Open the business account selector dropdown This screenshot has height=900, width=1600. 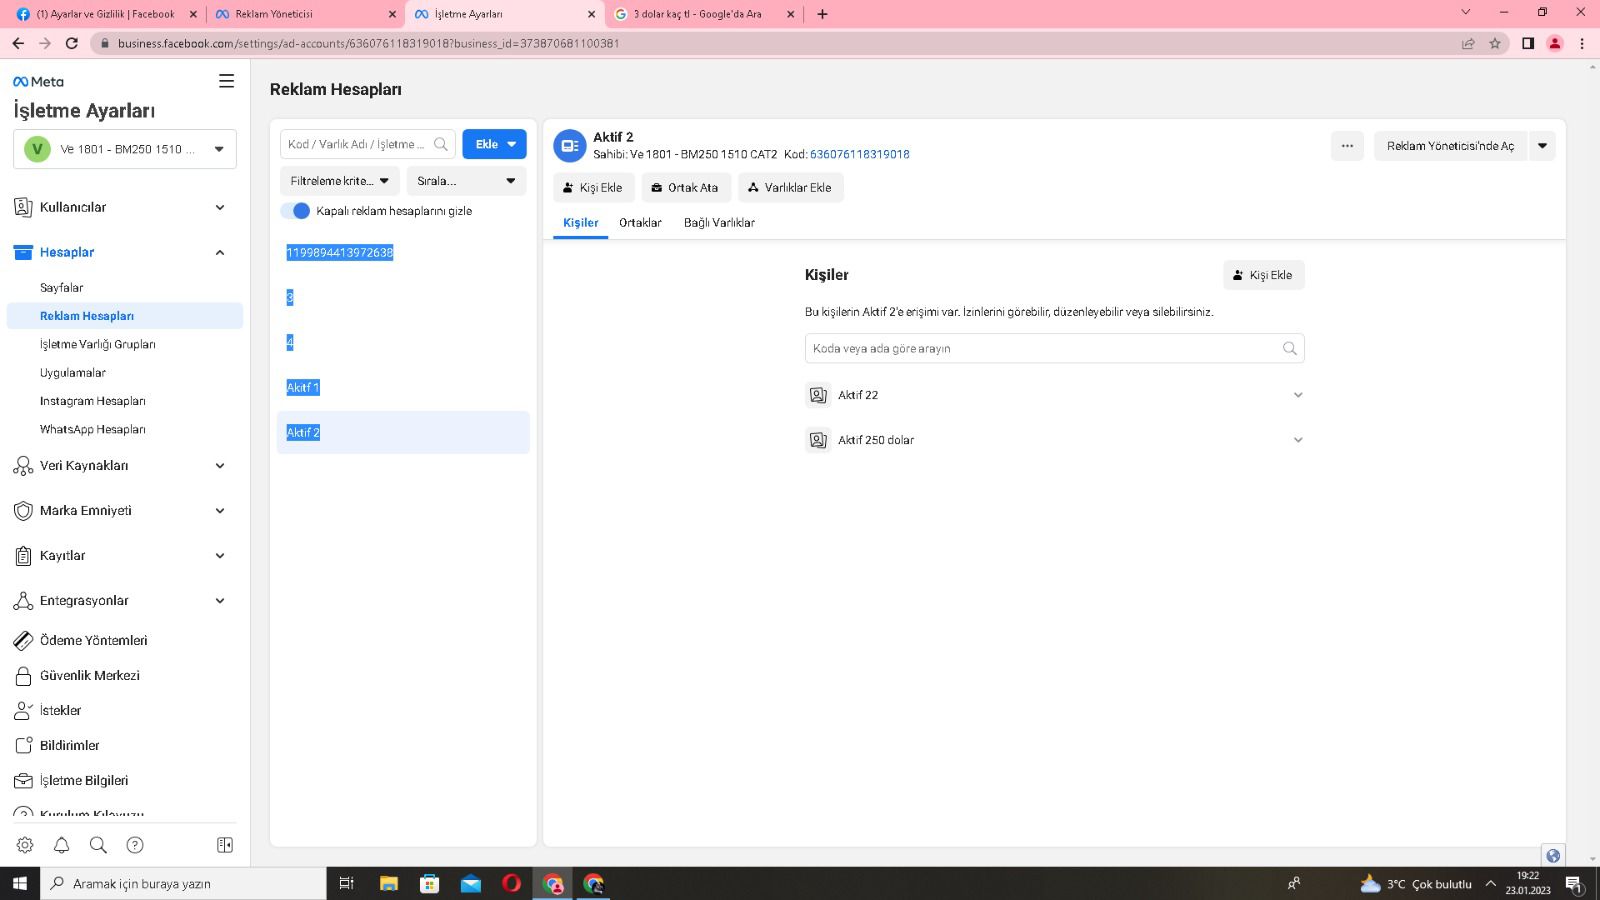[x=125, y=149]
